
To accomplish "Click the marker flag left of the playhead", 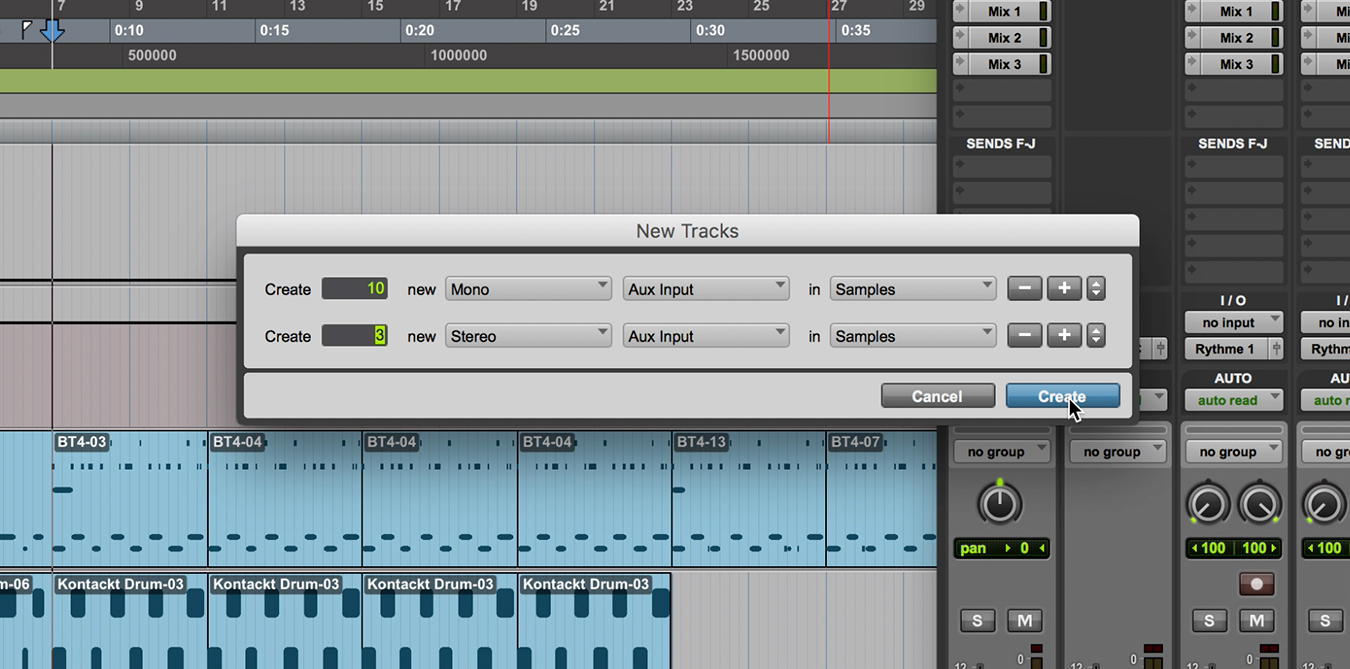I will coord(27,28).
